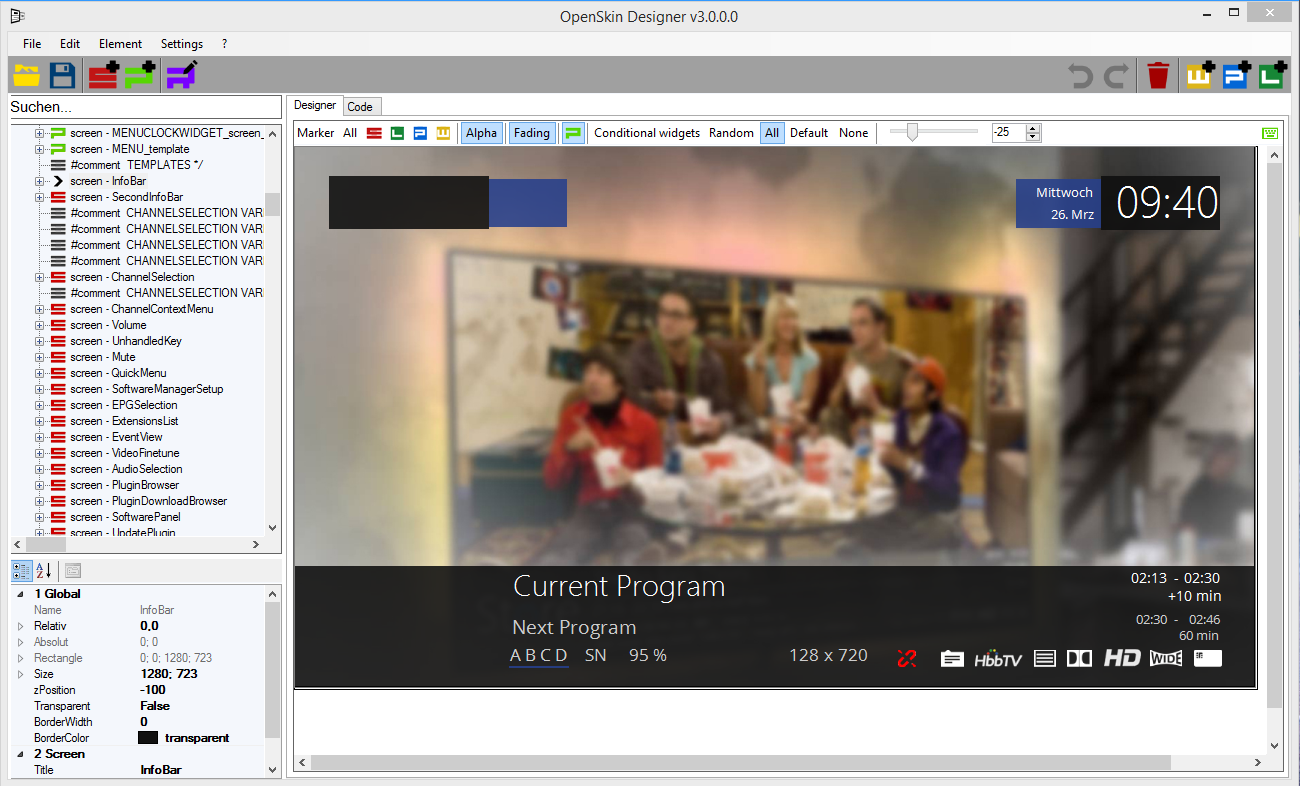Click the purple edit pencil icon in toolbar
Viewport: 1300px width, 786px height.
click(181, 75)
